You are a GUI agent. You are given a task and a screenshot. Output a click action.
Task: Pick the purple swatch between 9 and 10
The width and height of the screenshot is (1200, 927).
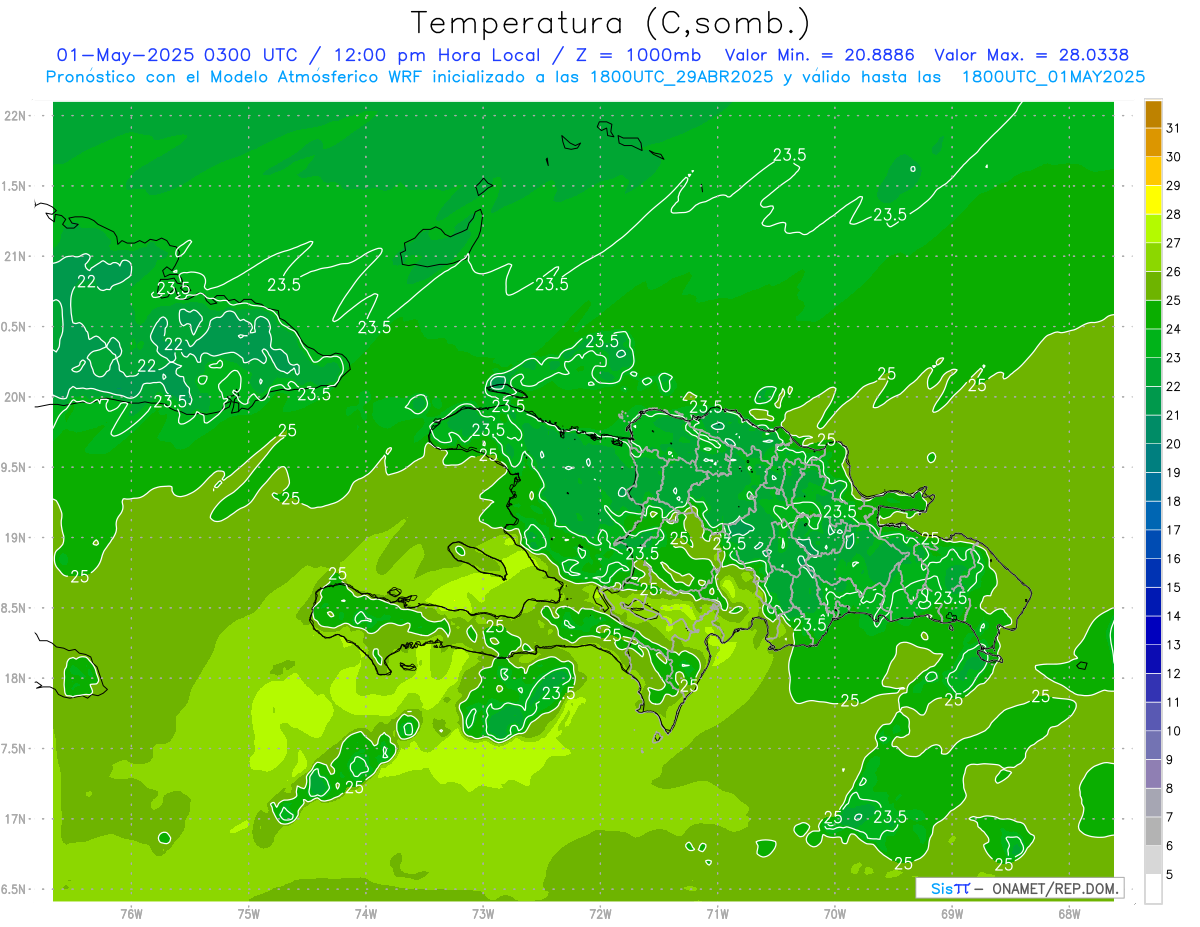(1153, 745)
